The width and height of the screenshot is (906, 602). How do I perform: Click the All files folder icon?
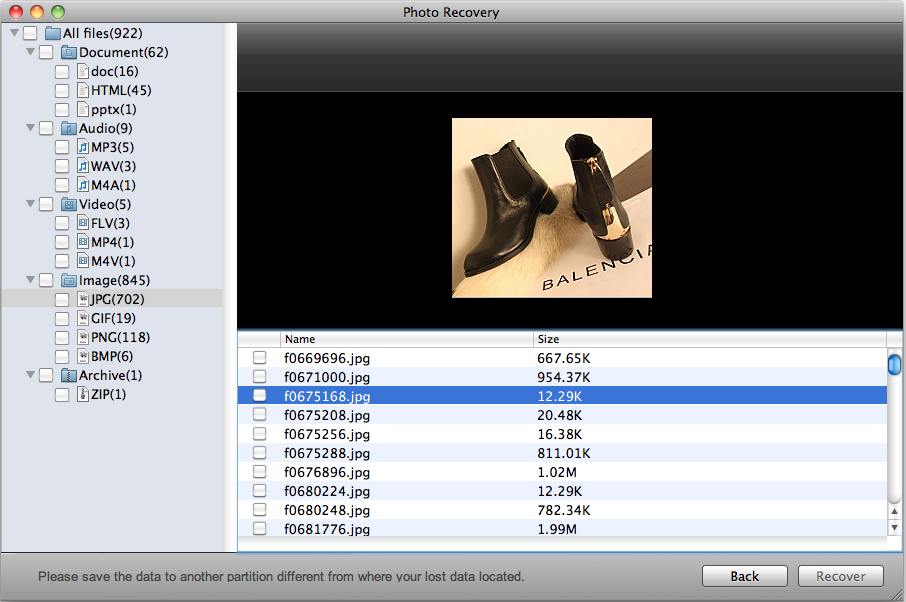pyautogui.click(x=53, y=34)
